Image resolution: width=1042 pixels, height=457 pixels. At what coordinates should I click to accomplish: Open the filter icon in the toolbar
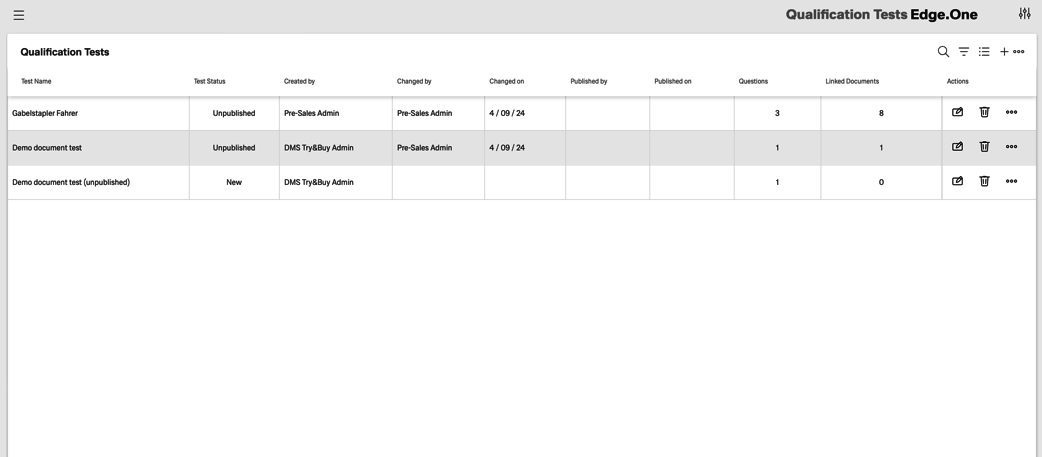[964, 52]
